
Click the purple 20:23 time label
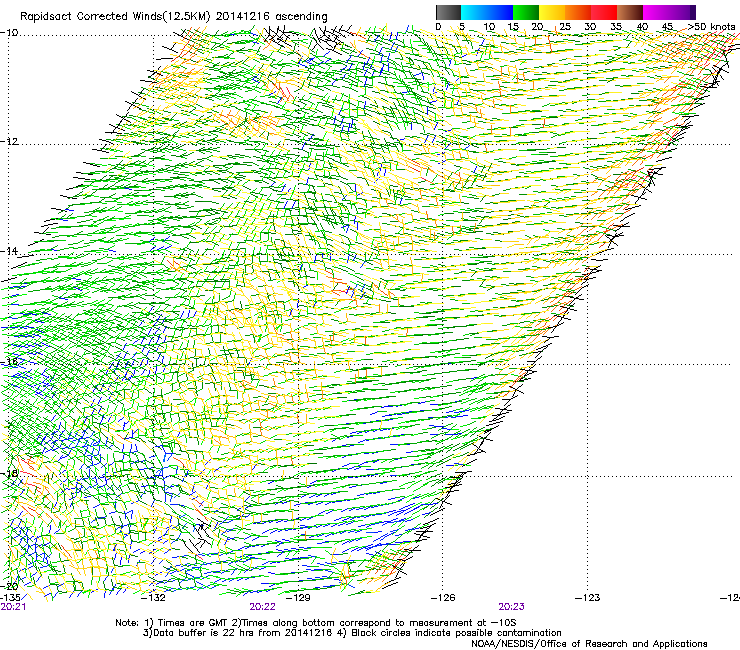[x=512, y=607]
